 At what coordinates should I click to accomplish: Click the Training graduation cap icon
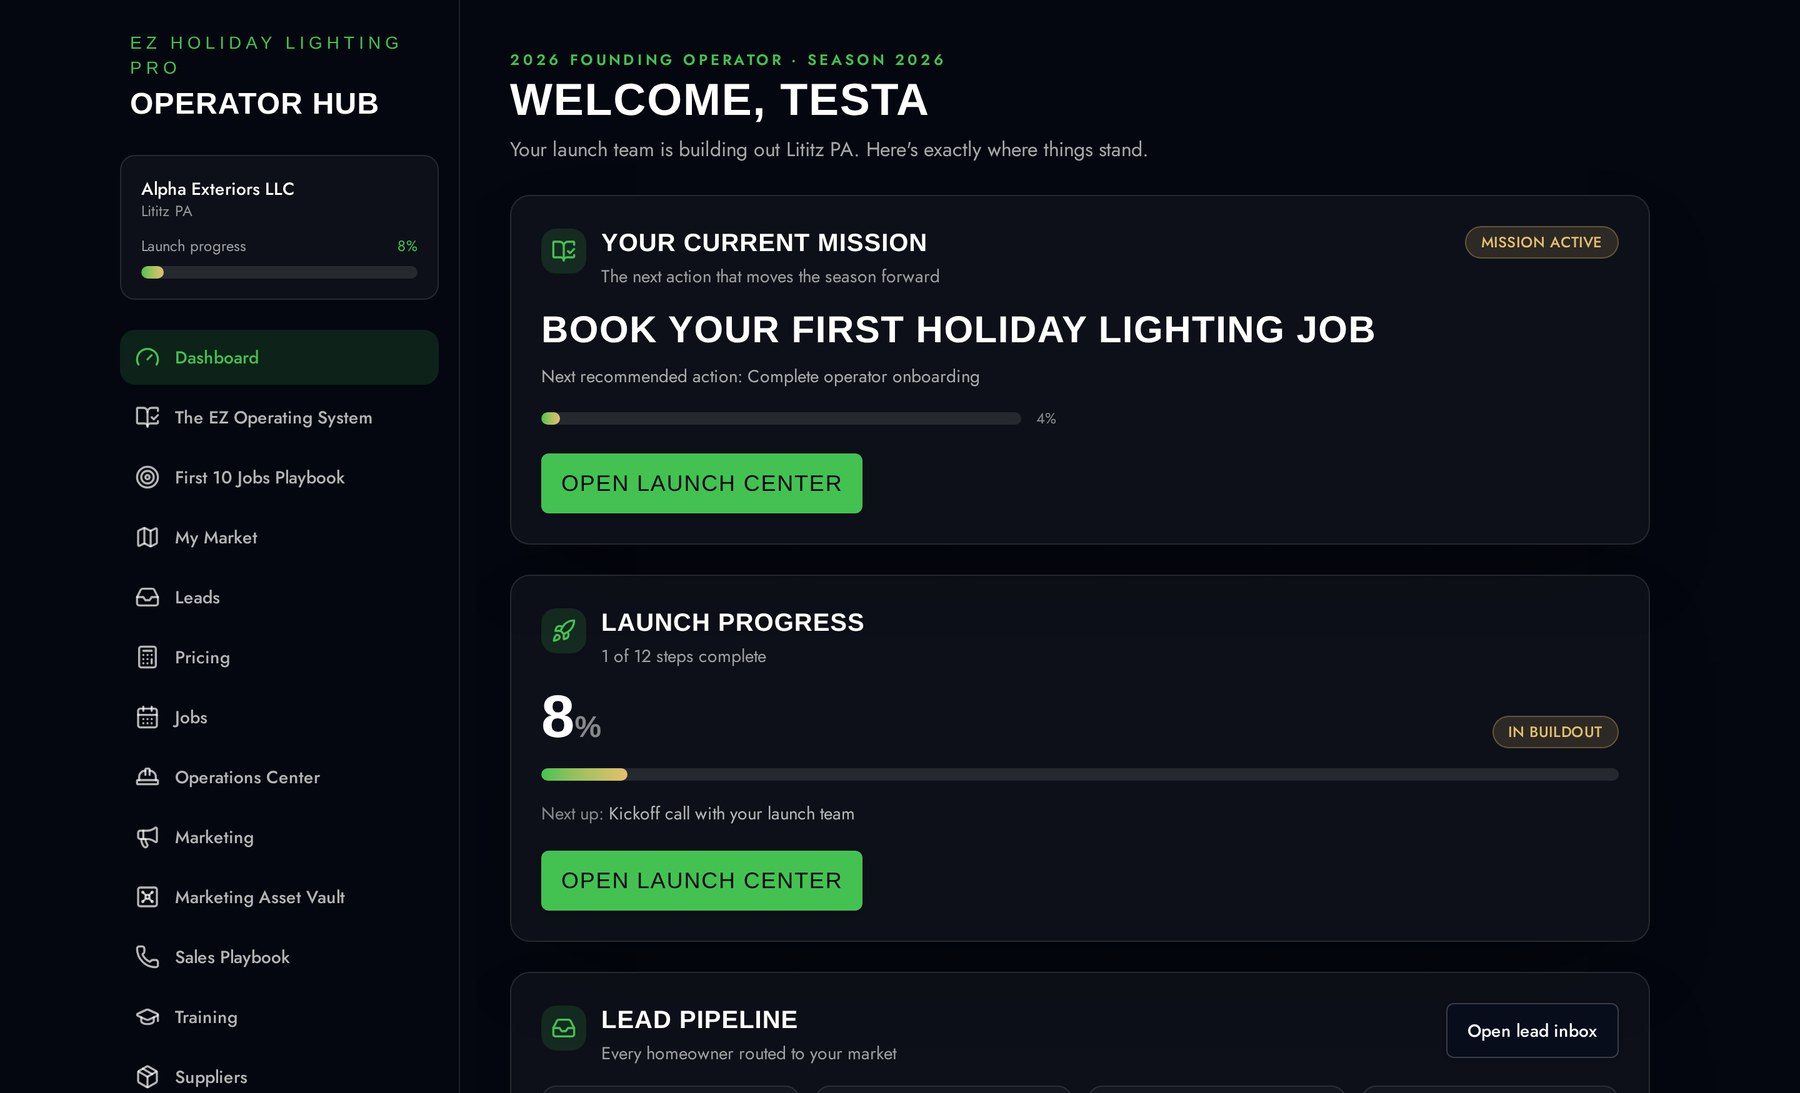(x=148, y=1017)
